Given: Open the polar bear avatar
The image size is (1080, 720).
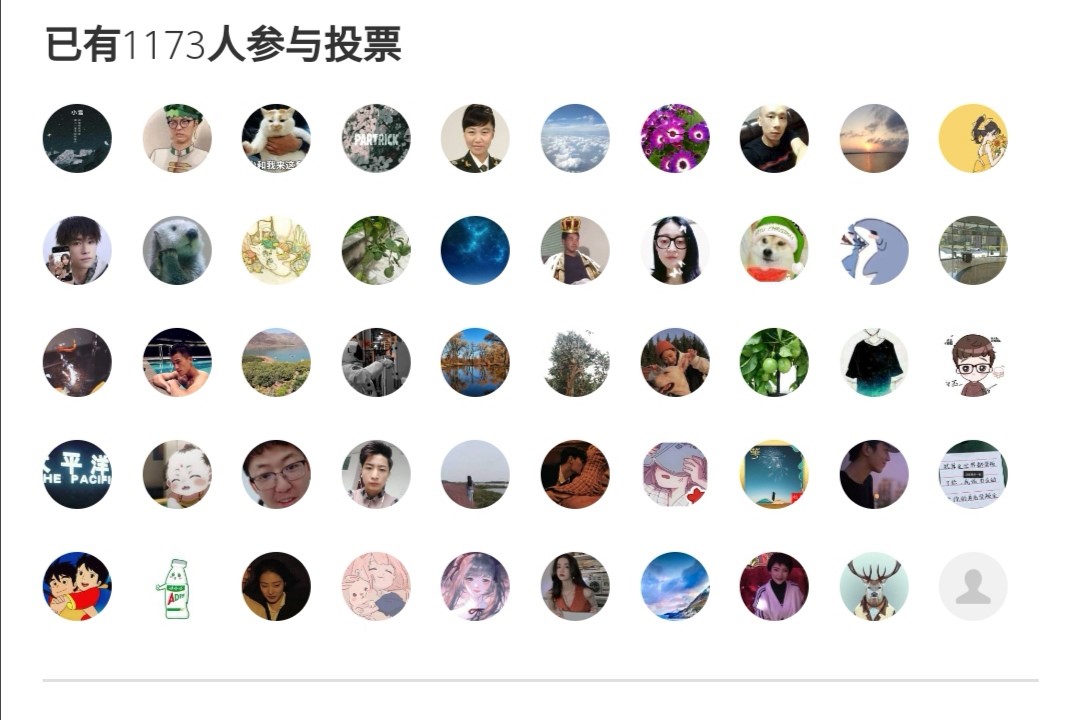Looking at the screenshot, I should pos(177,250).
